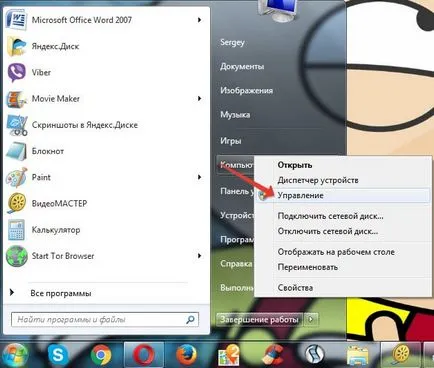The width and height of the screenshot is (434, 368).
Task: Click the ВидеоМАСТЕР reel icon in Start menu
Action: [16, 203]
